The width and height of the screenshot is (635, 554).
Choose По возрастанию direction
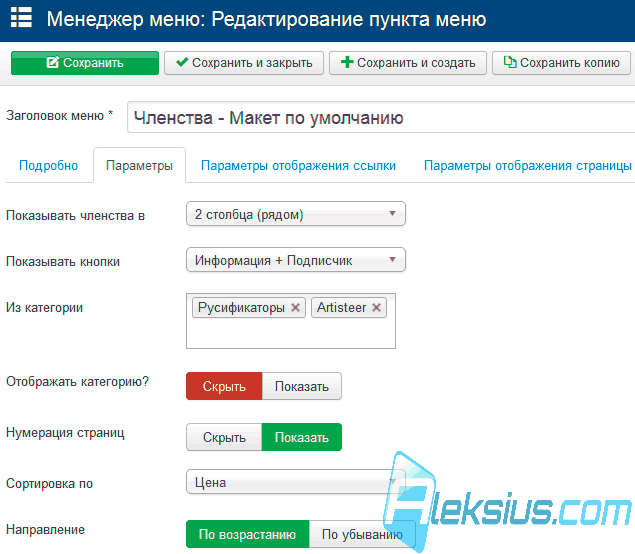pyautogui.click(x=247, y=534)
